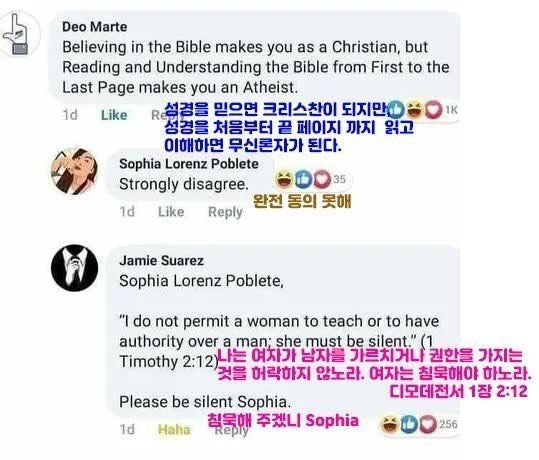
Task: Open Sophia Lorenz Poblete's avatar
Action: 74,171
